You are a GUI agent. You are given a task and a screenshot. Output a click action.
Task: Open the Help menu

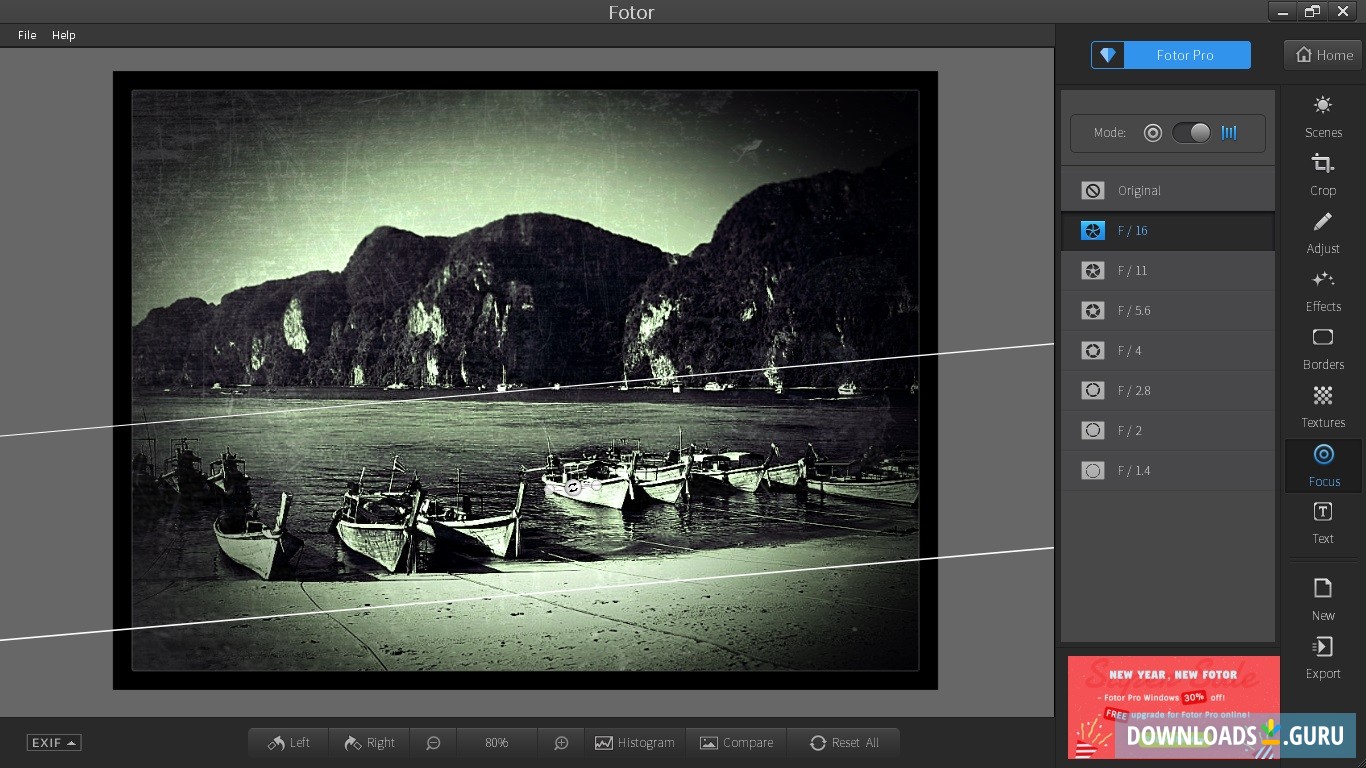tap(64, 35)
